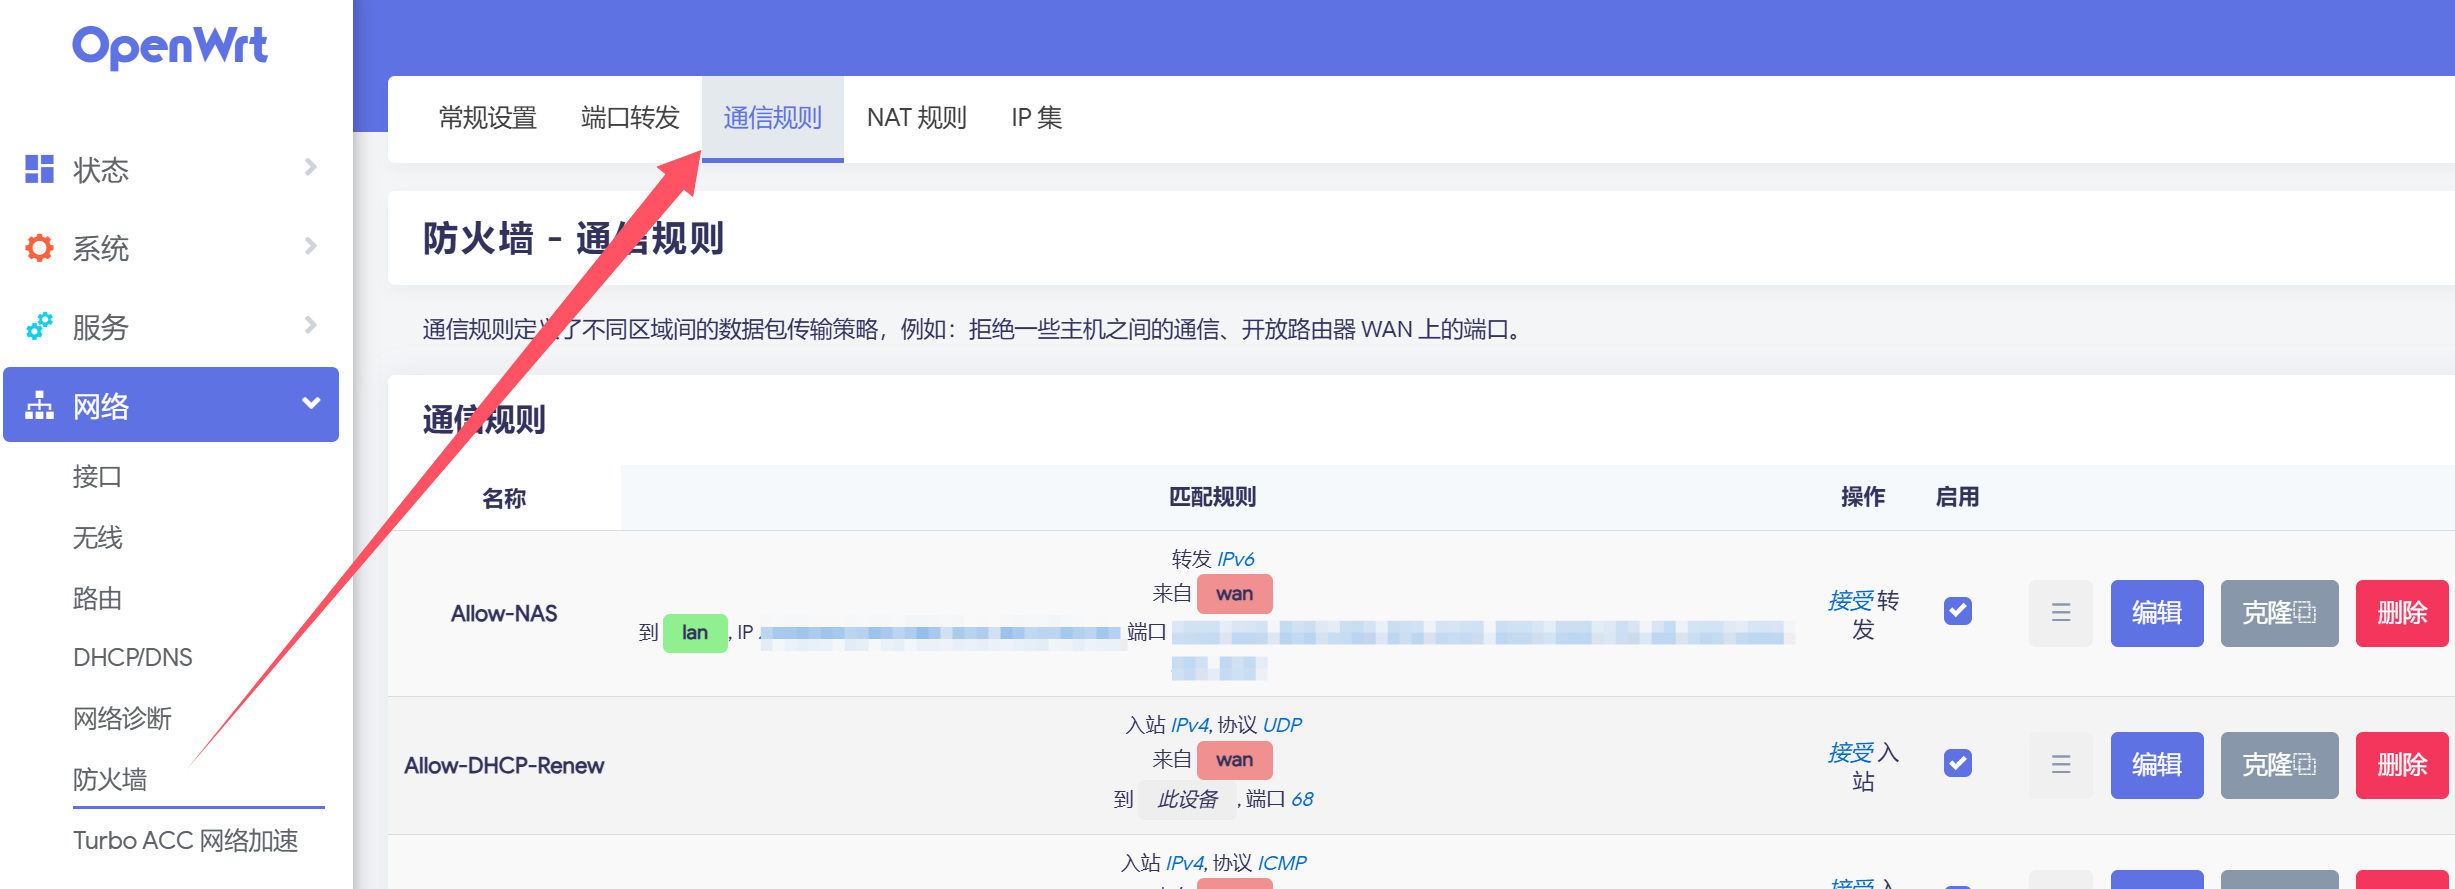Click the Status dashboard icon in sidebar

[39, 169]
